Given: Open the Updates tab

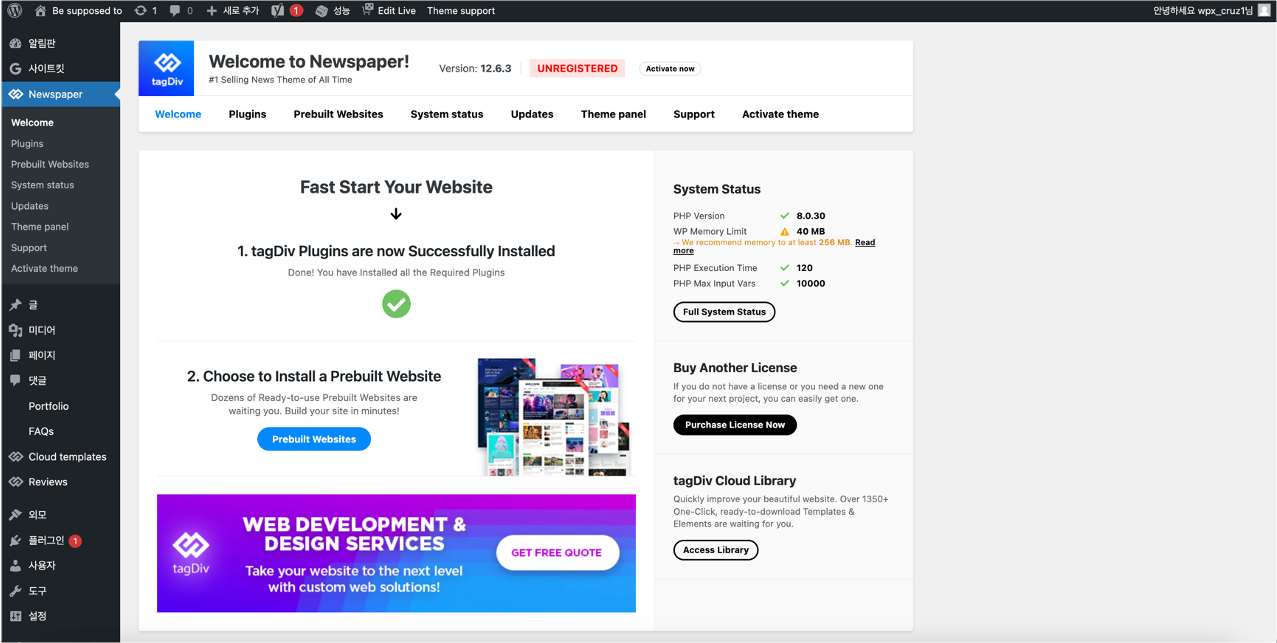Looking at the screenshot, I should click(x=532, y=114).
